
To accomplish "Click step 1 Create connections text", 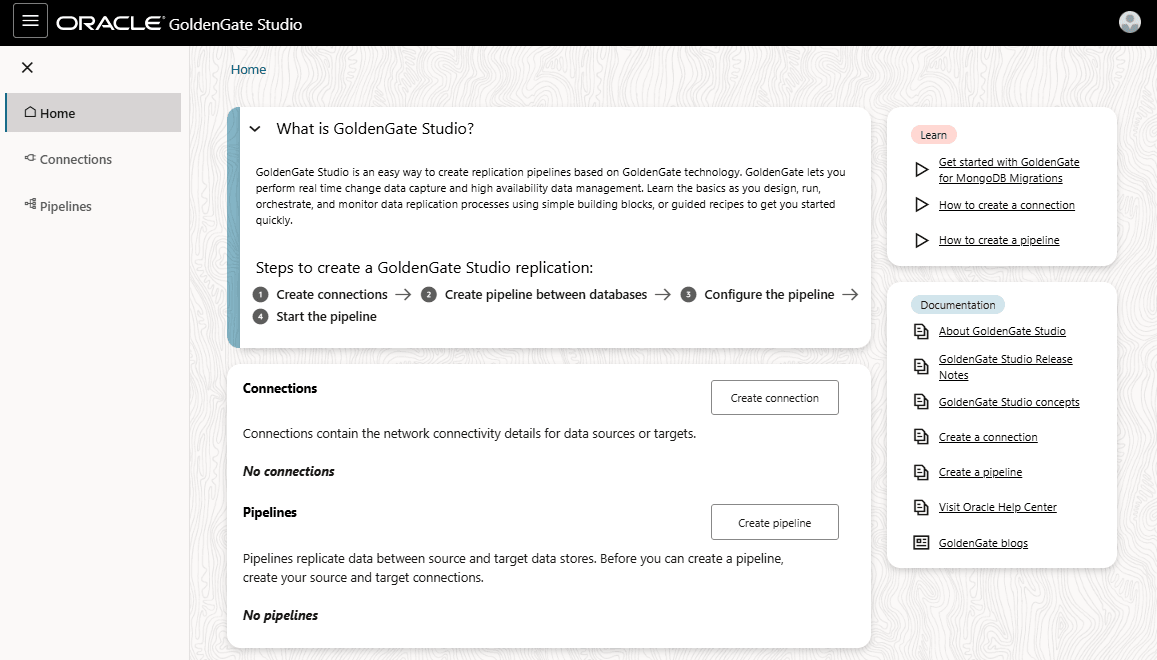I will tap(331, 295).
